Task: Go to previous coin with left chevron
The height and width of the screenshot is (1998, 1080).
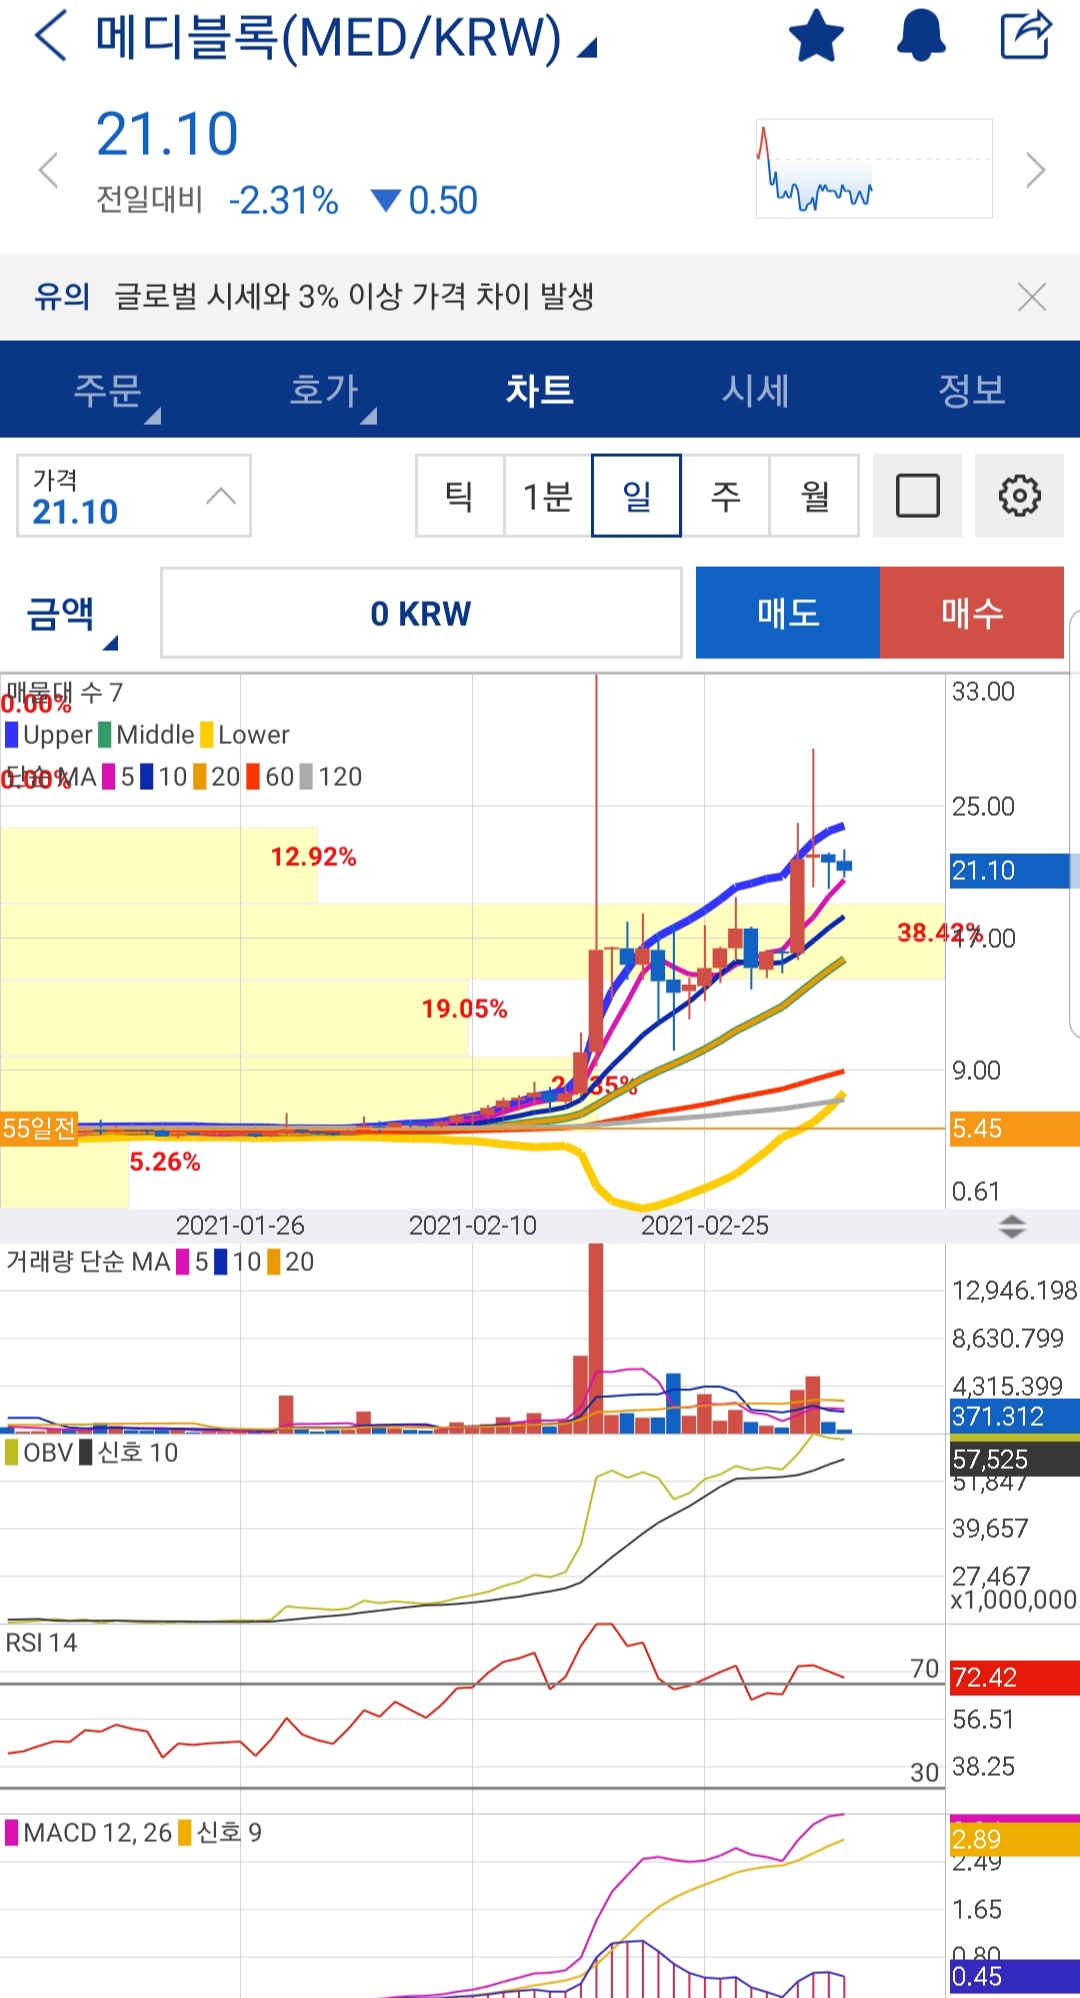Action: [48, 170]
